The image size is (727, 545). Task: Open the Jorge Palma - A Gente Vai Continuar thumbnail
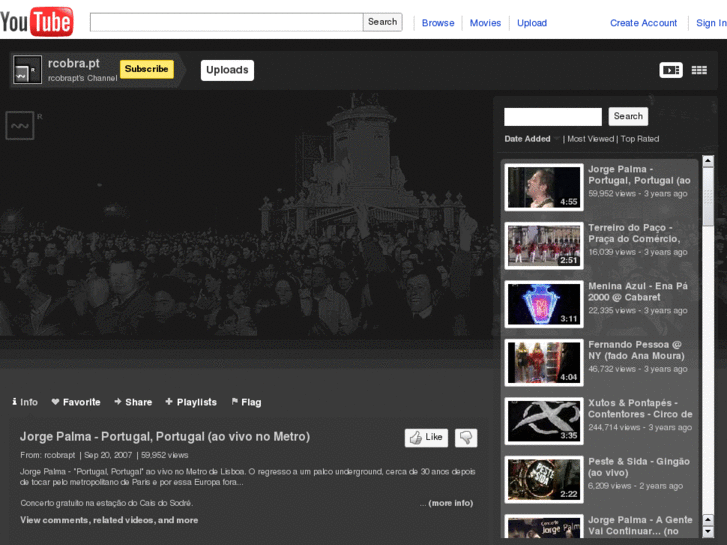(544, 526)
